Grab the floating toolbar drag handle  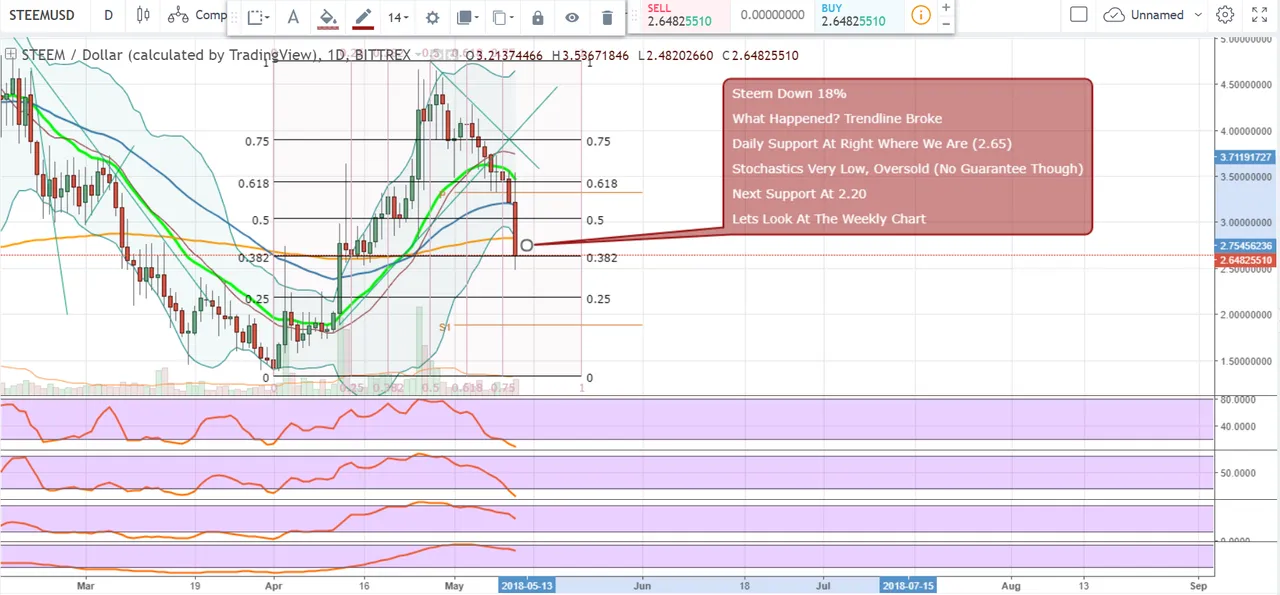click(234, 17)
